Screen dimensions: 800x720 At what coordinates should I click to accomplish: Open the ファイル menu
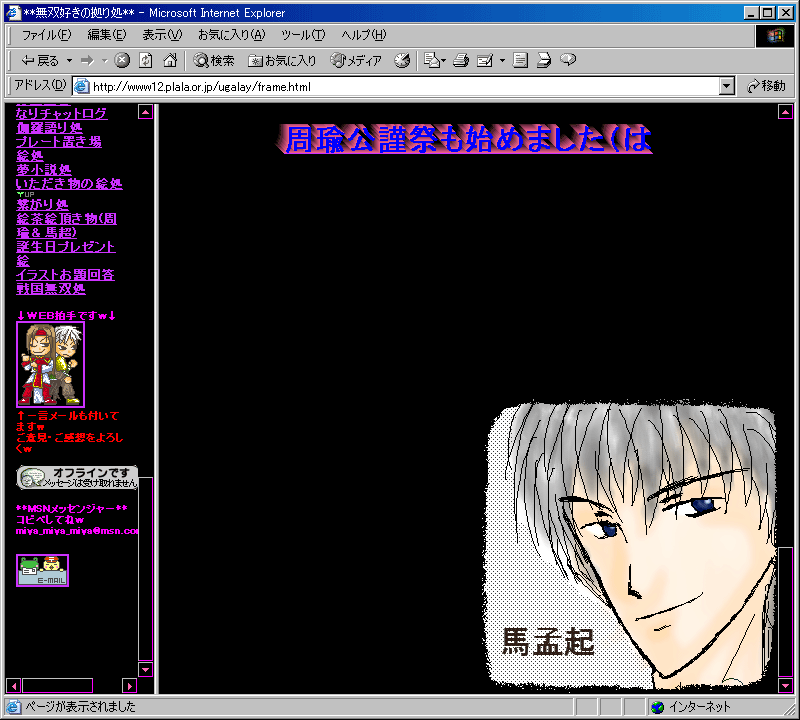click(46, 35)
